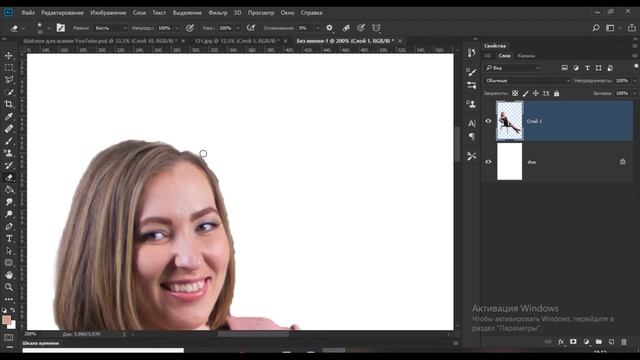
Task: Open the Редактирование menu
Action: [62, 13]
